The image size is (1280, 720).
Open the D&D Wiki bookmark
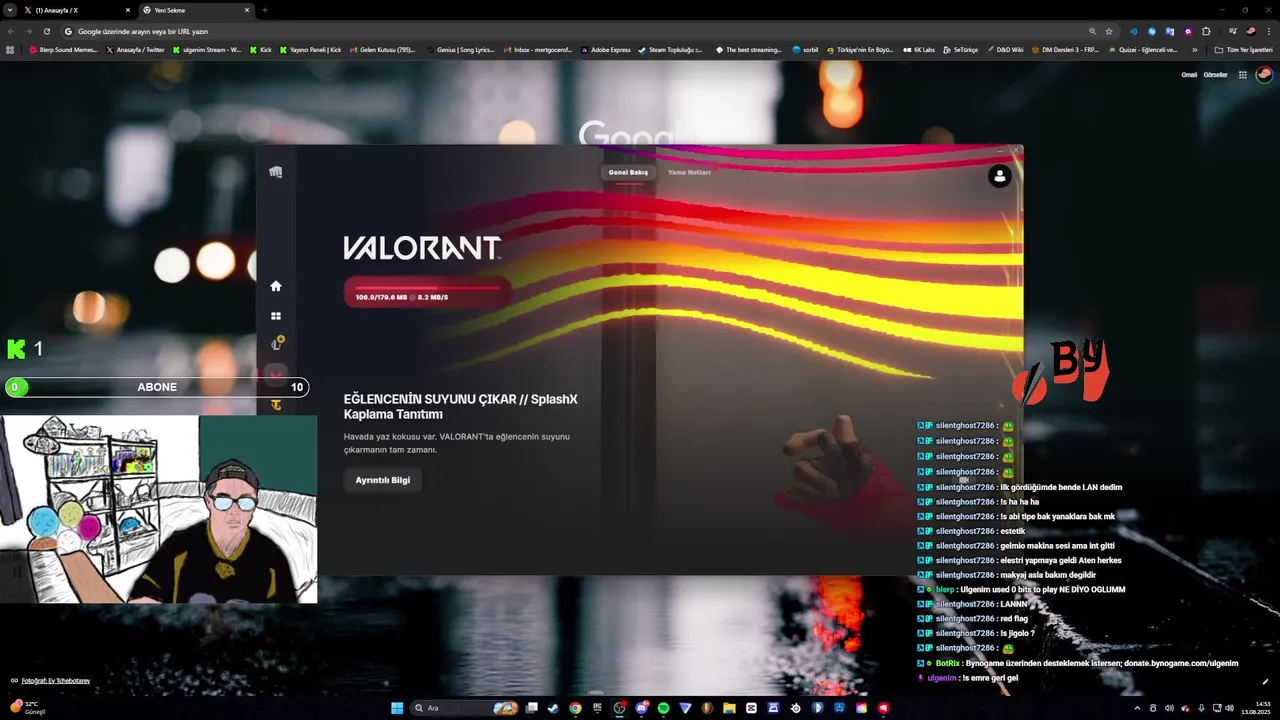tap(1005, 49)
